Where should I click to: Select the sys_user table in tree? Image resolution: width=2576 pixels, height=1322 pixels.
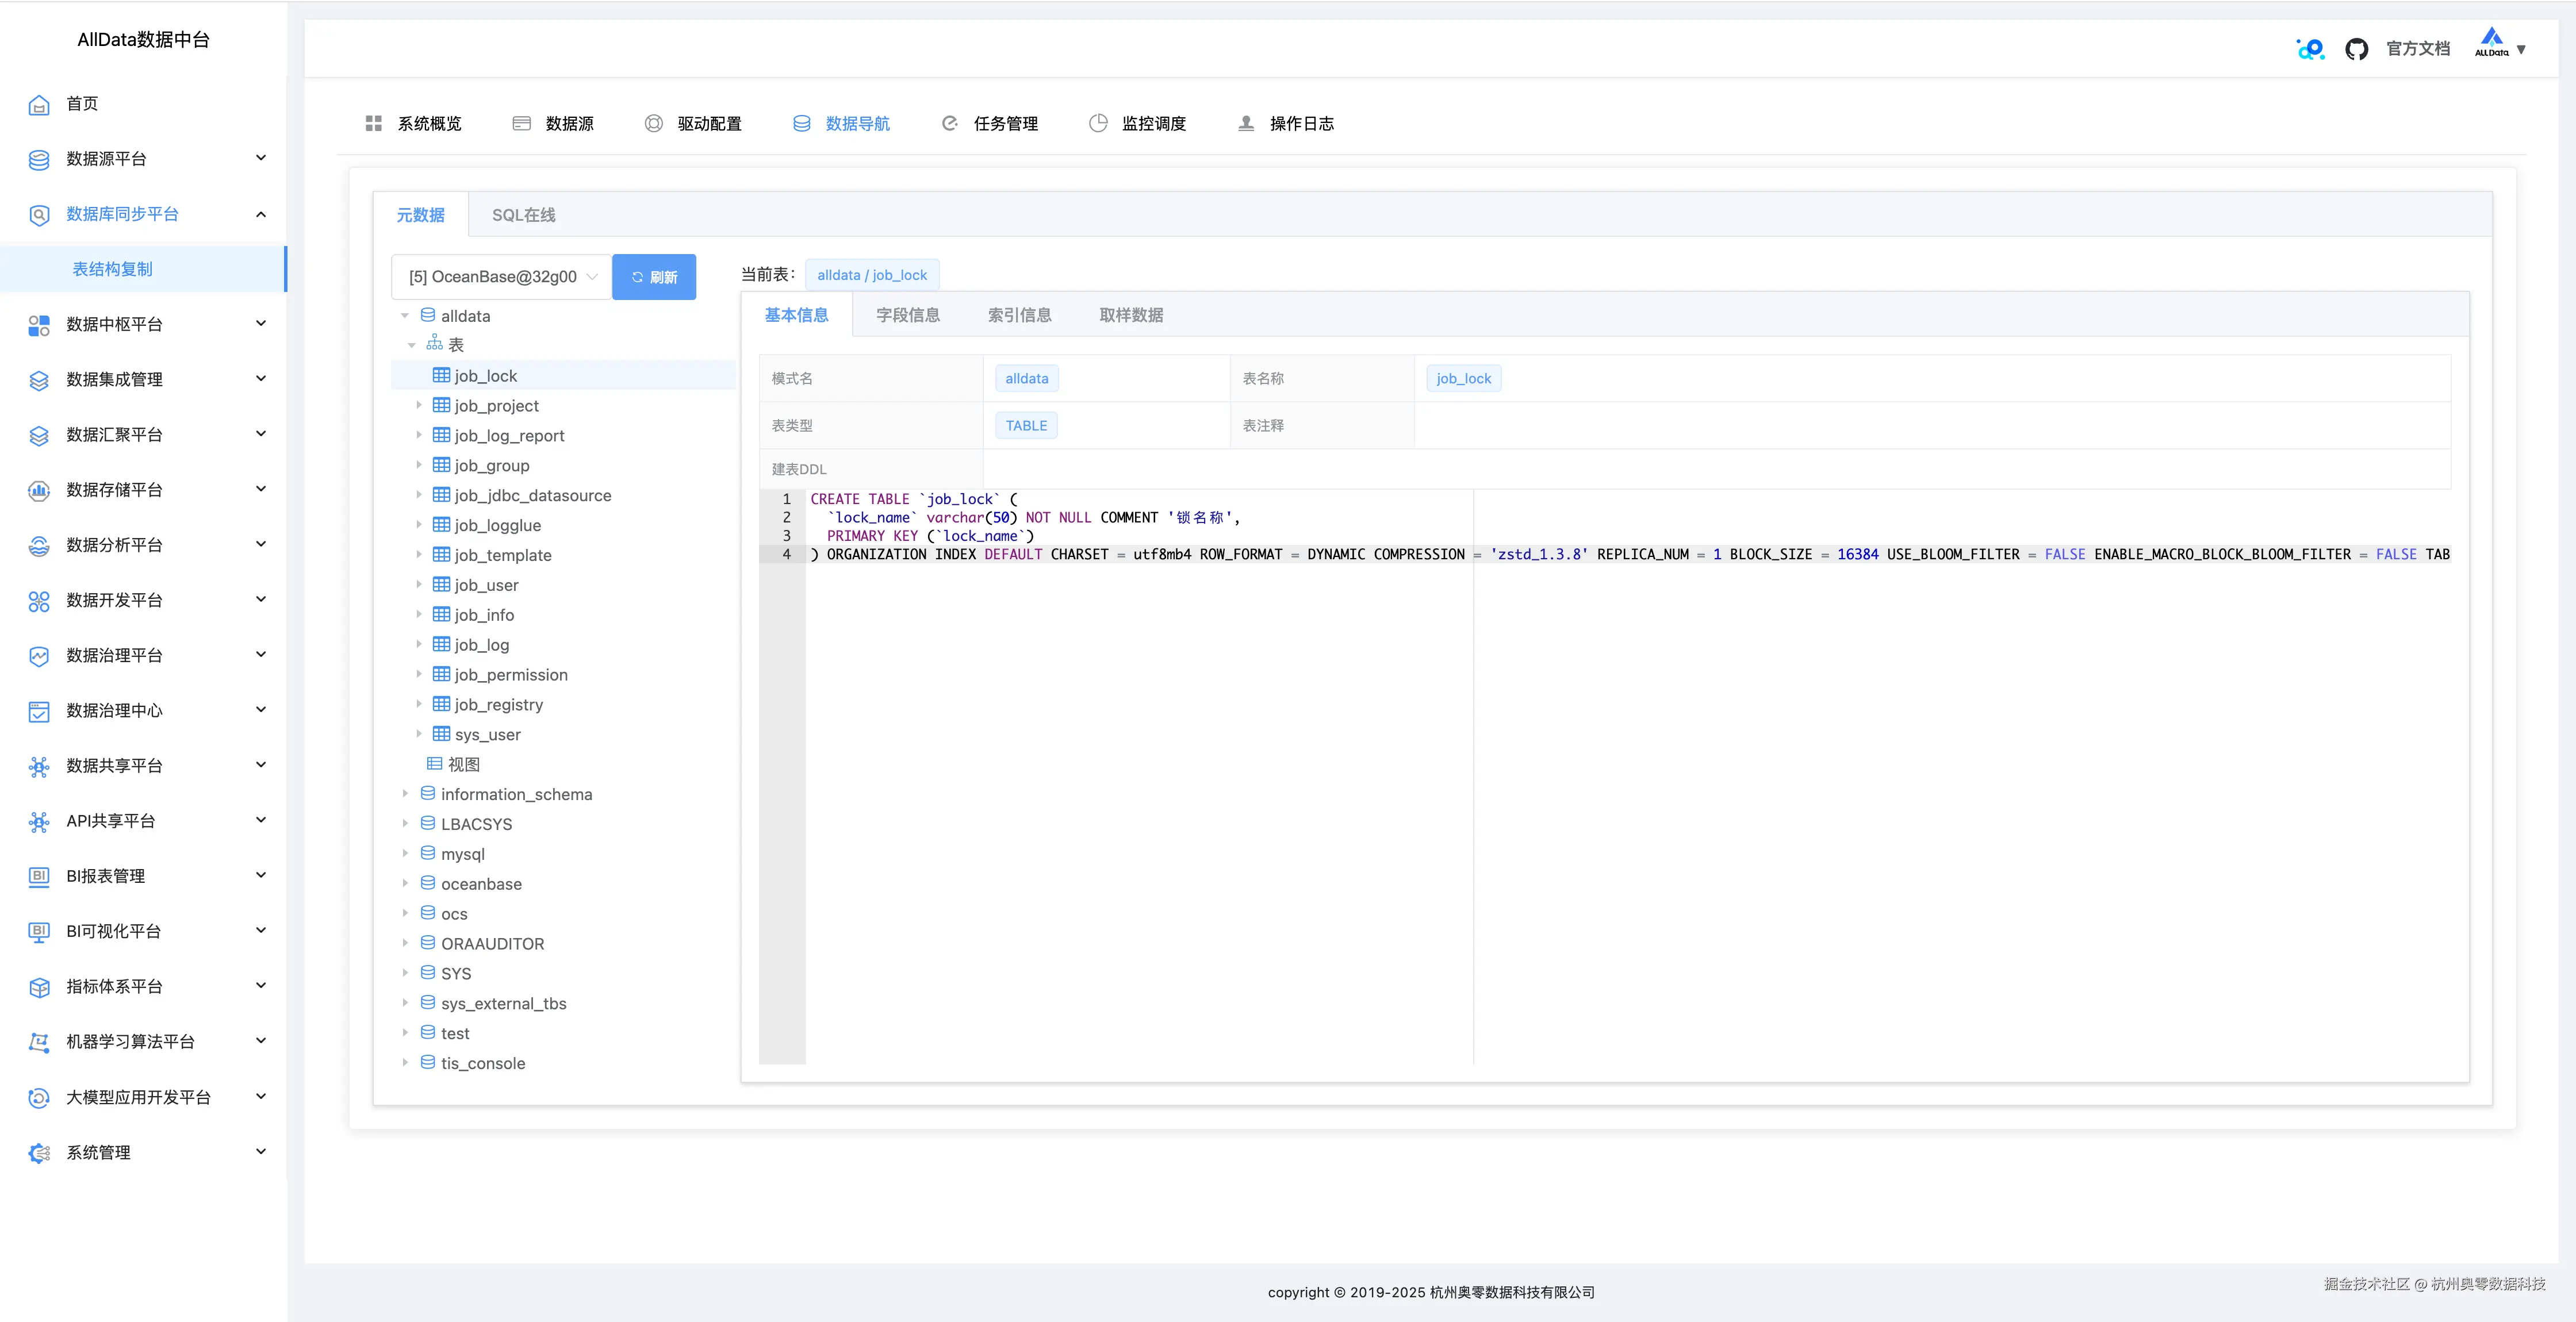click(x=487, y=735)
